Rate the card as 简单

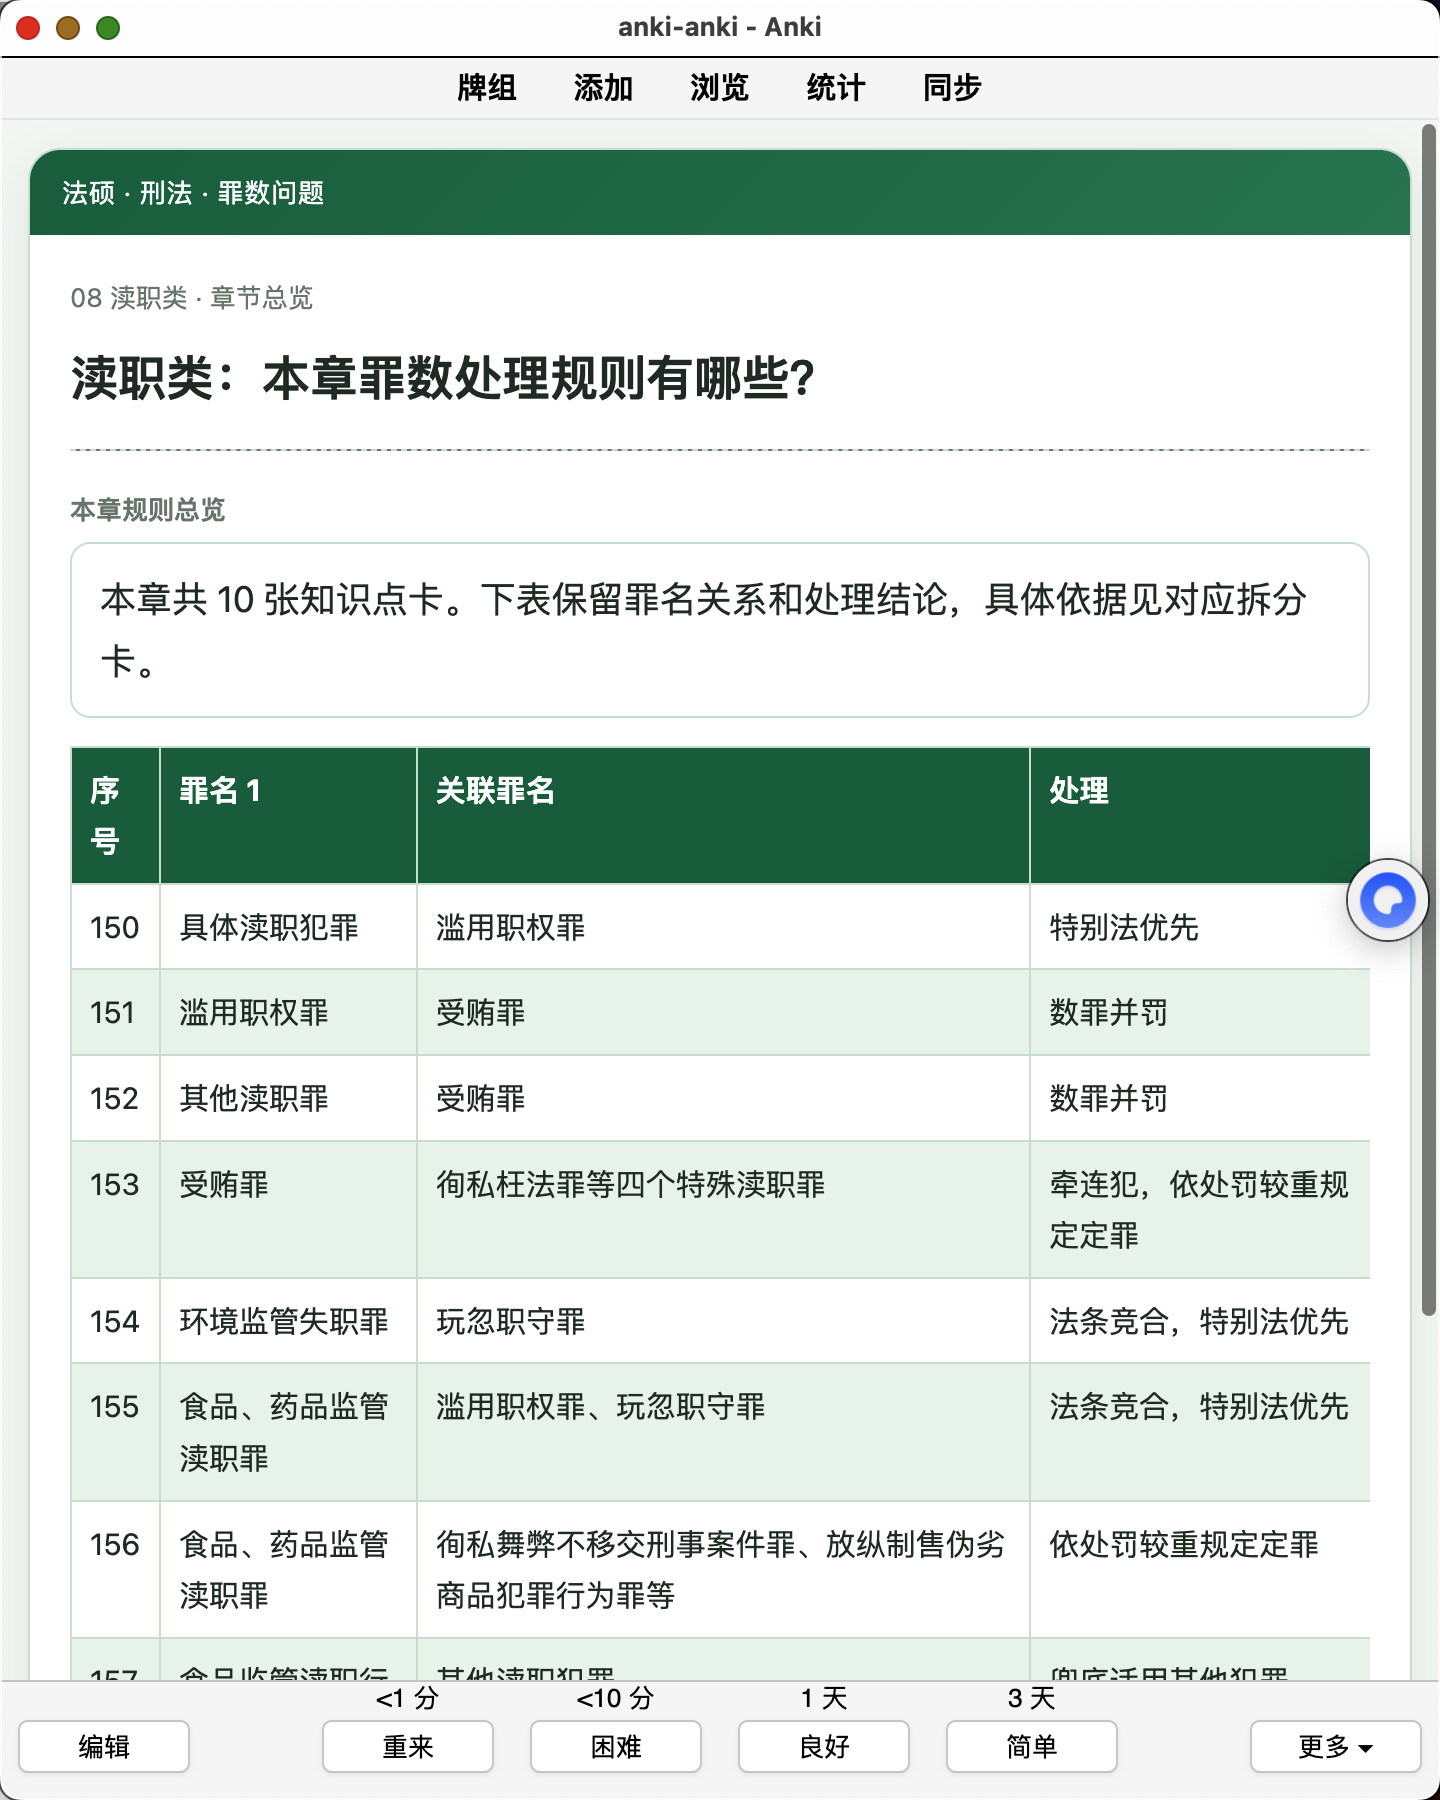pos(1032,1746)
